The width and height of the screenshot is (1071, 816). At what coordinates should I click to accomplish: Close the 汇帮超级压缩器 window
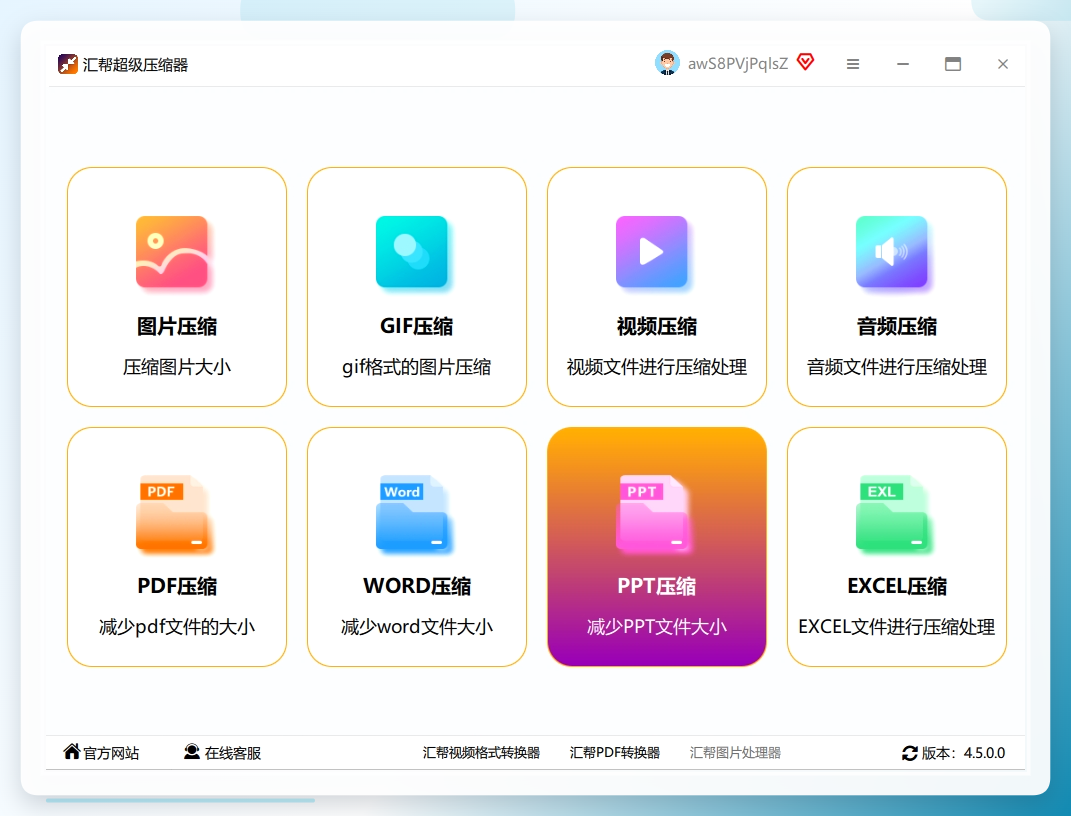(x=1003, y=64)
